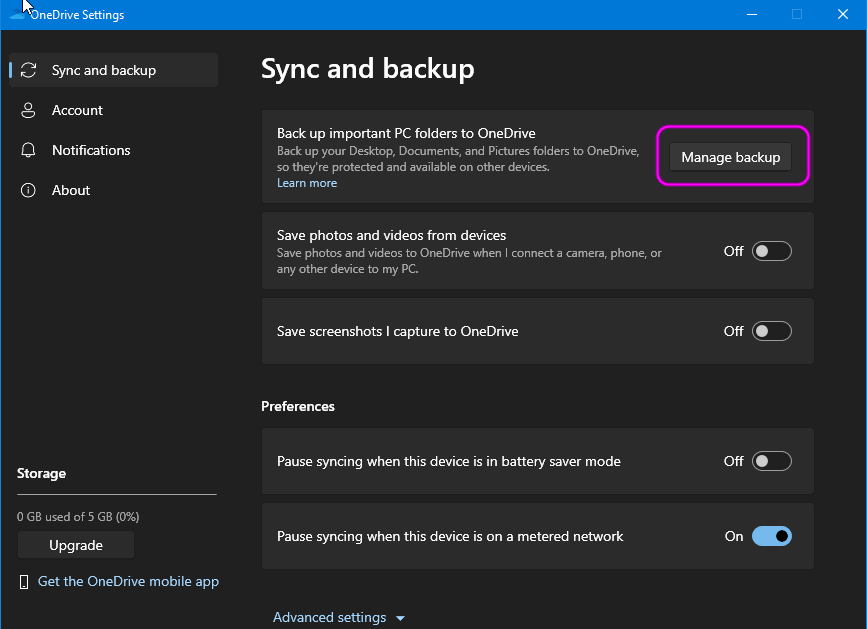The image size is (867, 629).
Task: Go to the Notifications section
Action: click(113, 150)
